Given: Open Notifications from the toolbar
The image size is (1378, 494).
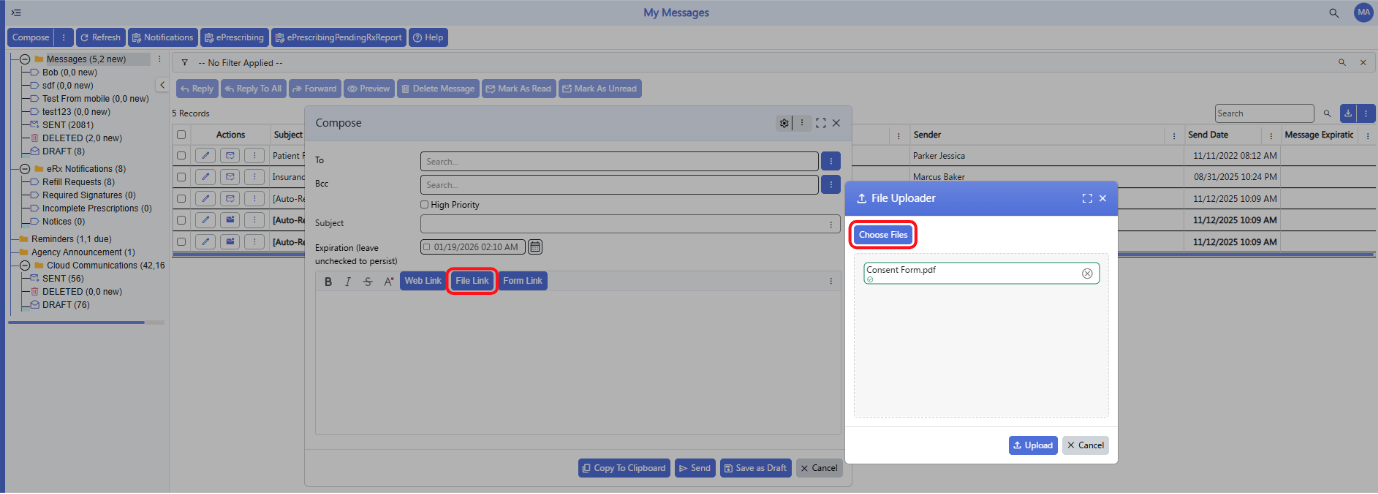Looking at the screenshot, I should pos(162,37).
